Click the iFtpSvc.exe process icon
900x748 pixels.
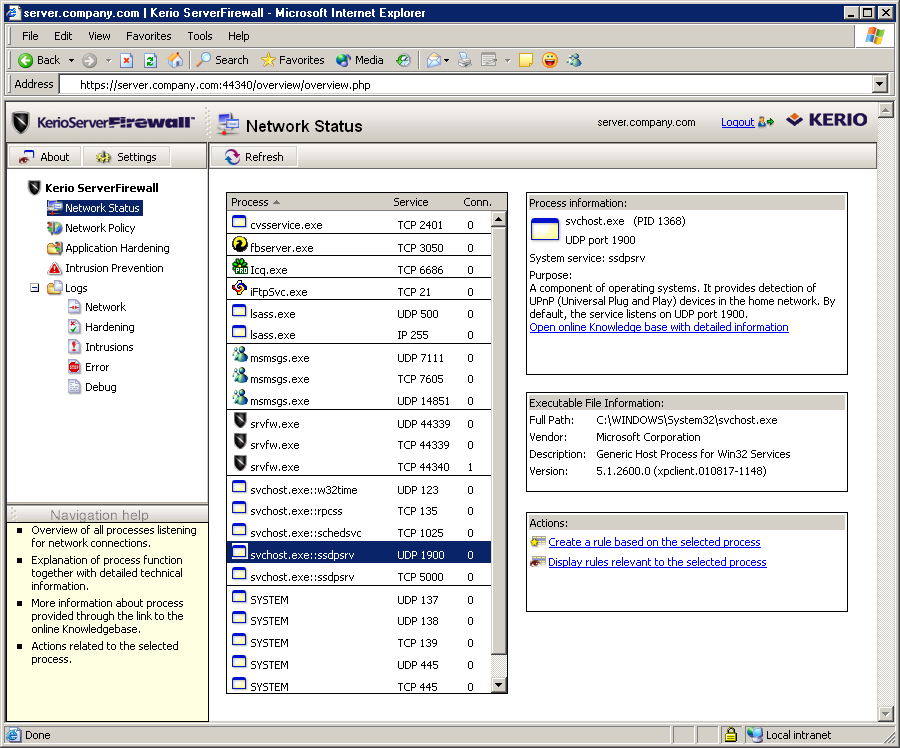click(x=239, y=289)
